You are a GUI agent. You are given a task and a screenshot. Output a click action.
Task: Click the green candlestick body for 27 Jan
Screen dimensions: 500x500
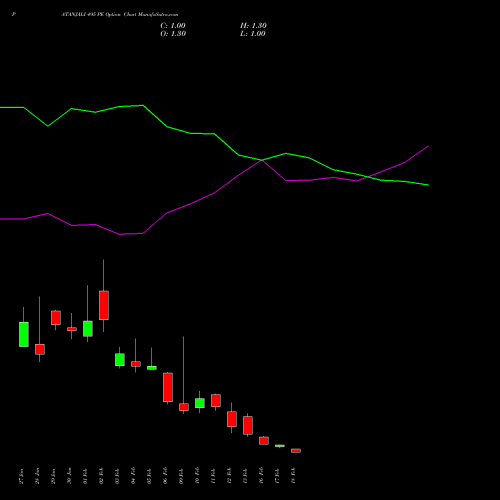coord(24,334)
